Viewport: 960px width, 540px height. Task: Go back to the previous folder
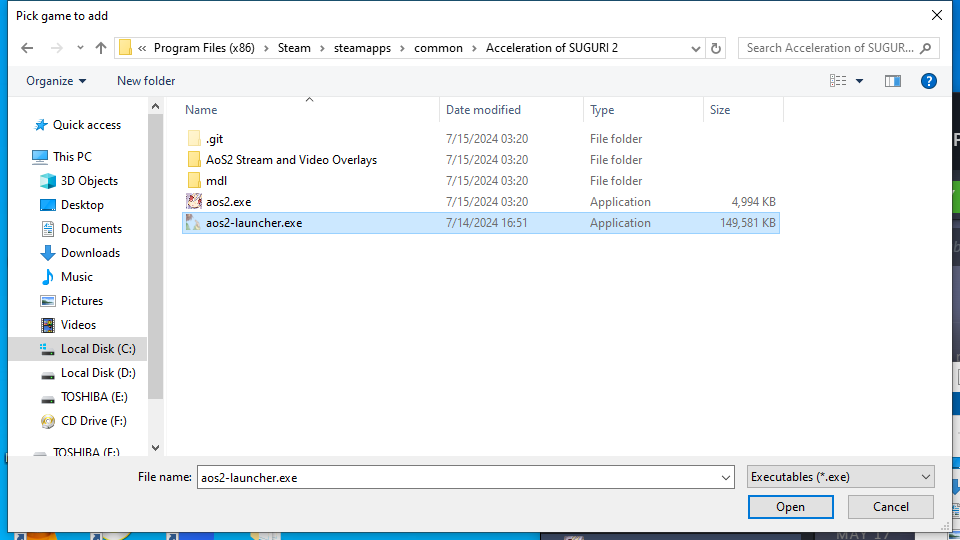click(27, 48)
